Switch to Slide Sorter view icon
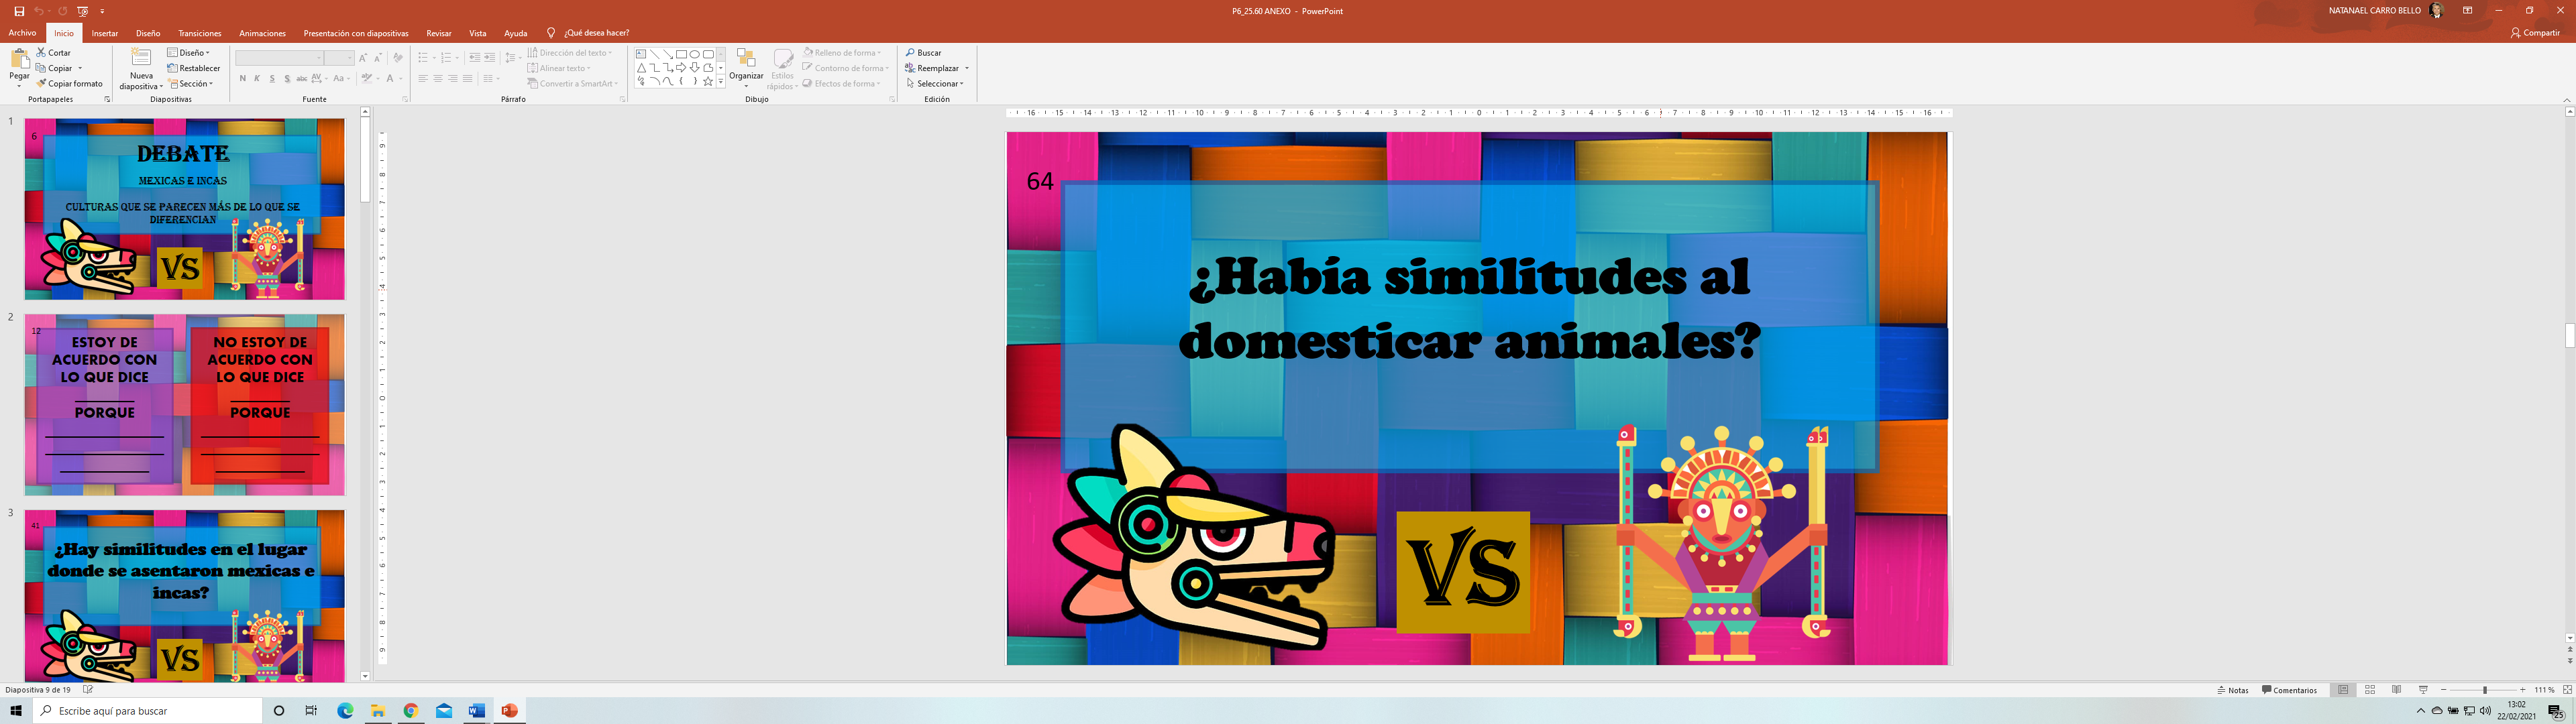 click(x=2369, y=690)
